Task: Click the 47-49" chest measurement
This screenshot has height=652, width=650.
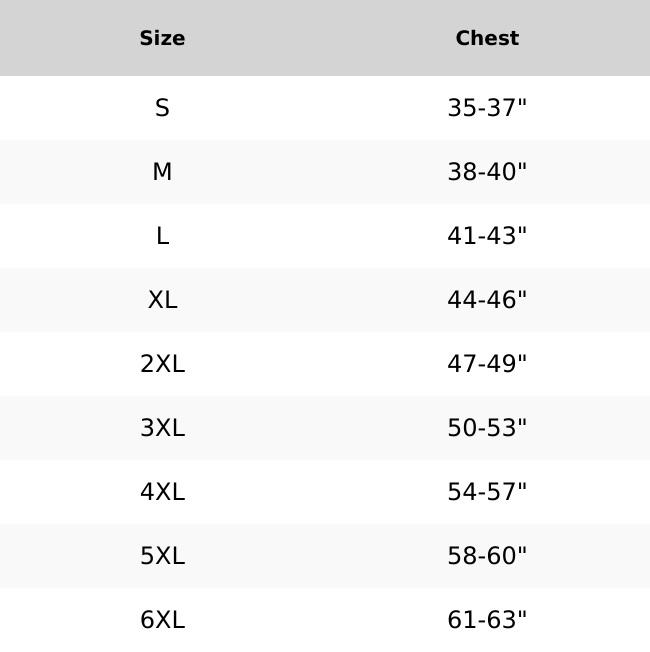Action: pos(487,364)
